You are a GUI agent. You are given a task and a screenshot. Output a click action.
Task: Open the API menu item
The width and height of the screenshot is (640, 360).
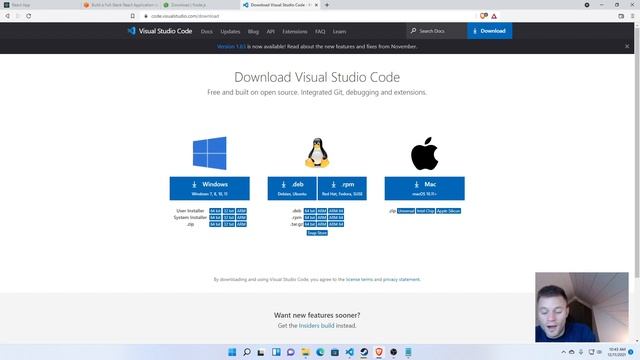point(271,31)
